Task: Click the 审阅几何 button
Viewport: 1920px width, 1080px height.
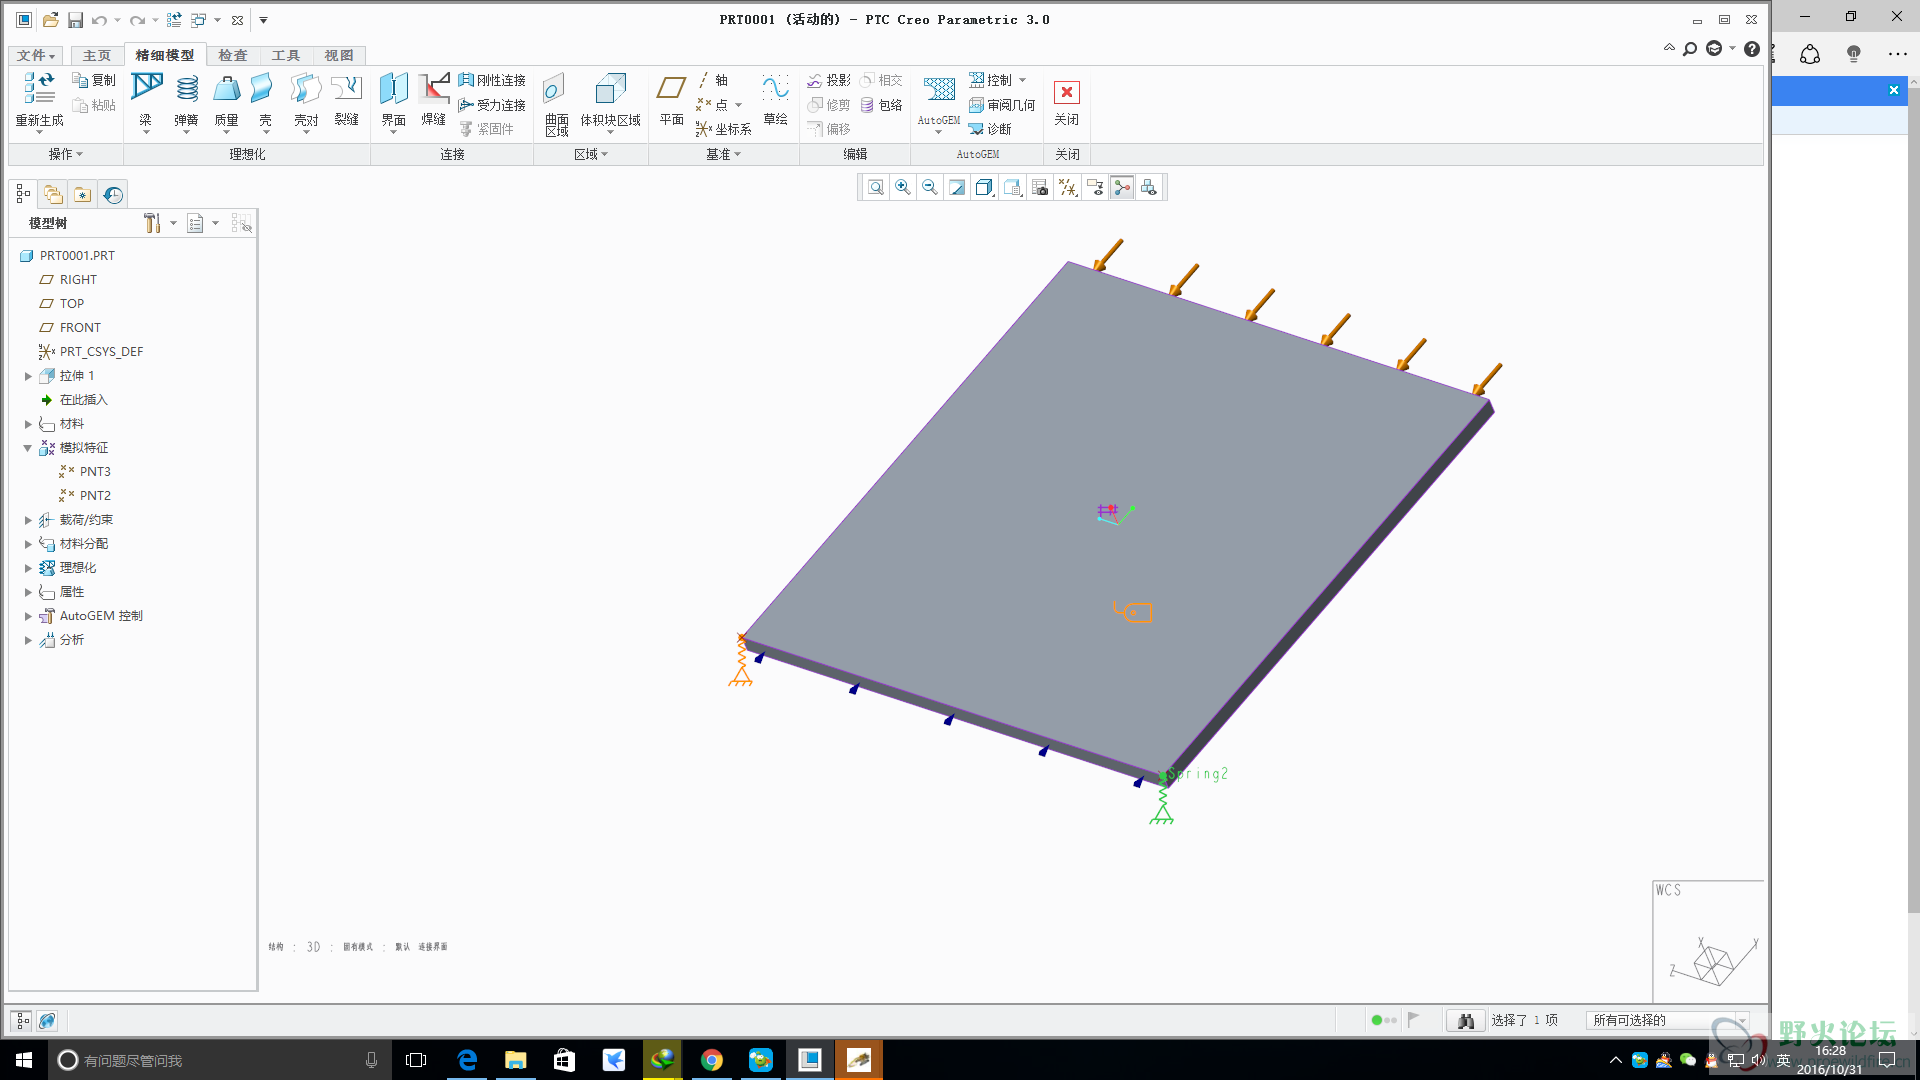Action: coord(1002,105)
